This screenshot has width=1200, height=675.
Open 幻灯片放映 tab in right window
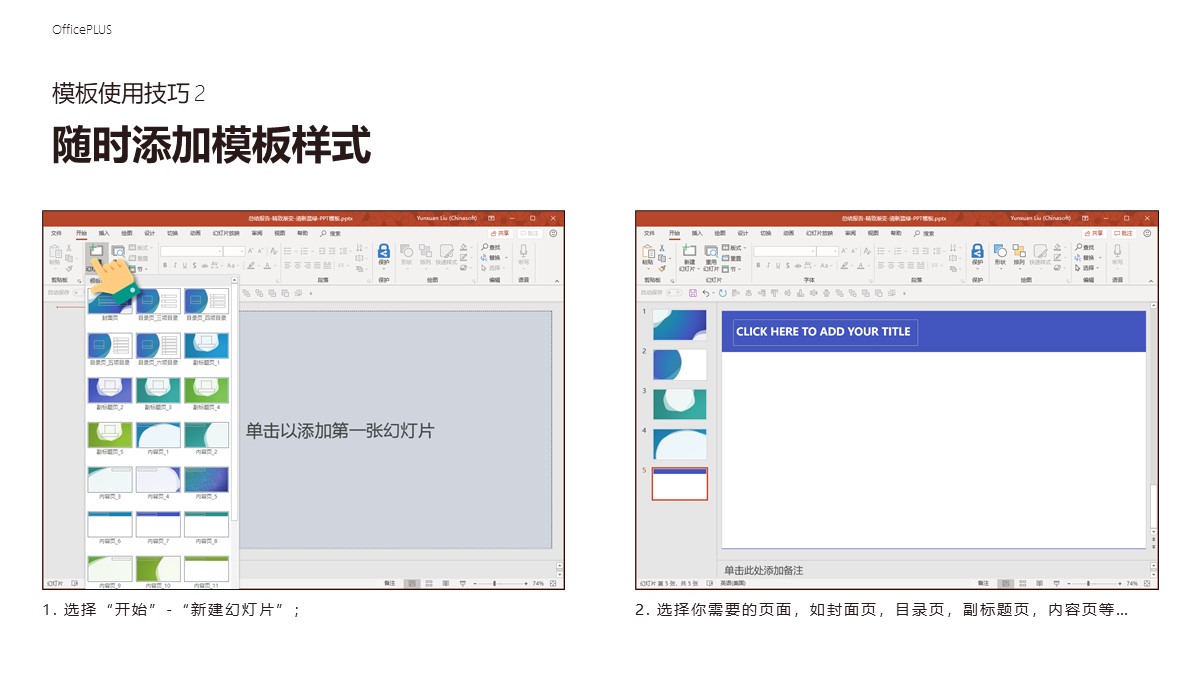click(820, 233)
